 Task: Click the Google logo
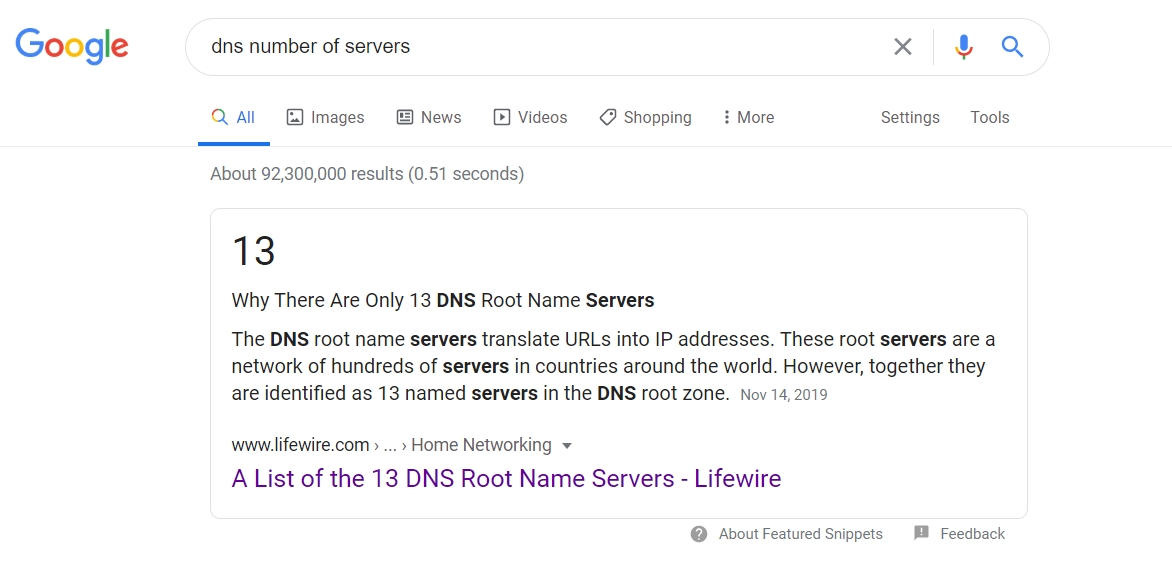pos(72,46)
